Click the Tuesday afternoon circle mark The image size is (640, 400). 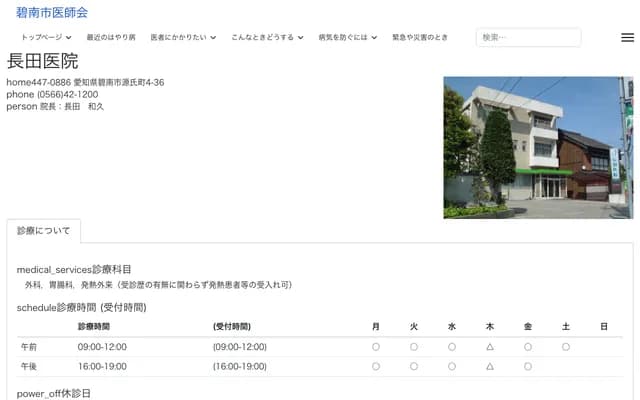coord(414,367)
